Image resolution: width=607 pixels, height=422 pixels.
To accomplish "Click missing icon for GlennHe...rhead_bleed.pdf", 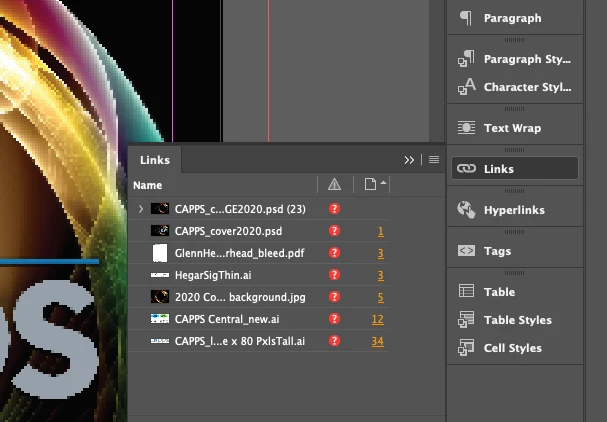I will pyautogui.click(x=334, y=253).
